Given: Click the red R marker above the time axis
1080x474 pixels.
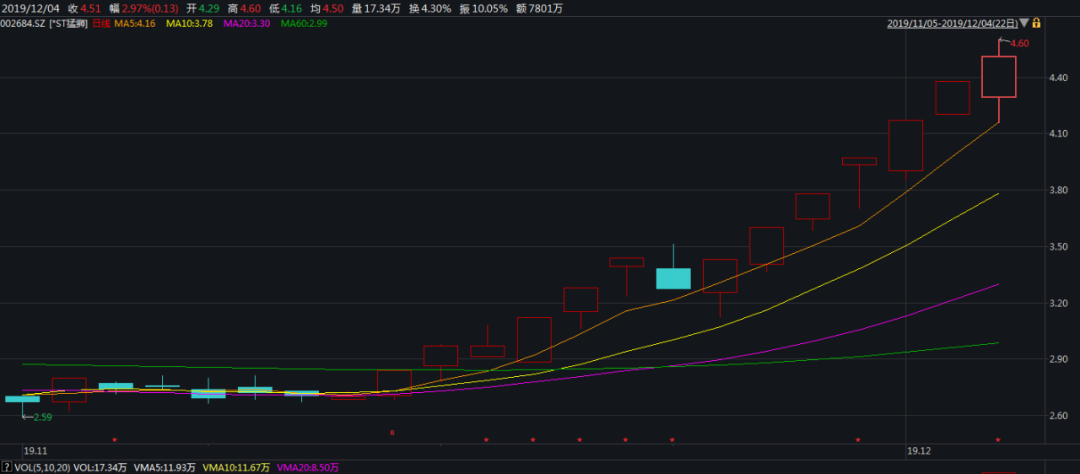Looking at the screenshot, I should 392,433.
